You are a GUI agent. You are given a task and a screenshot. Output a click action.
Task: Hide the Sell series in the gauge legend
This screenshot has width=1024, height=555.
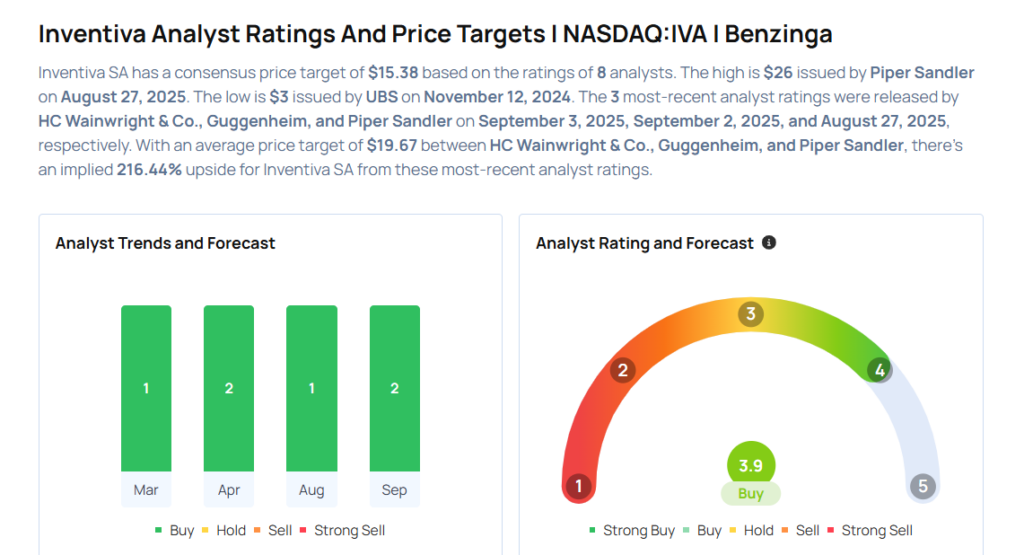(x=800, y=530)
